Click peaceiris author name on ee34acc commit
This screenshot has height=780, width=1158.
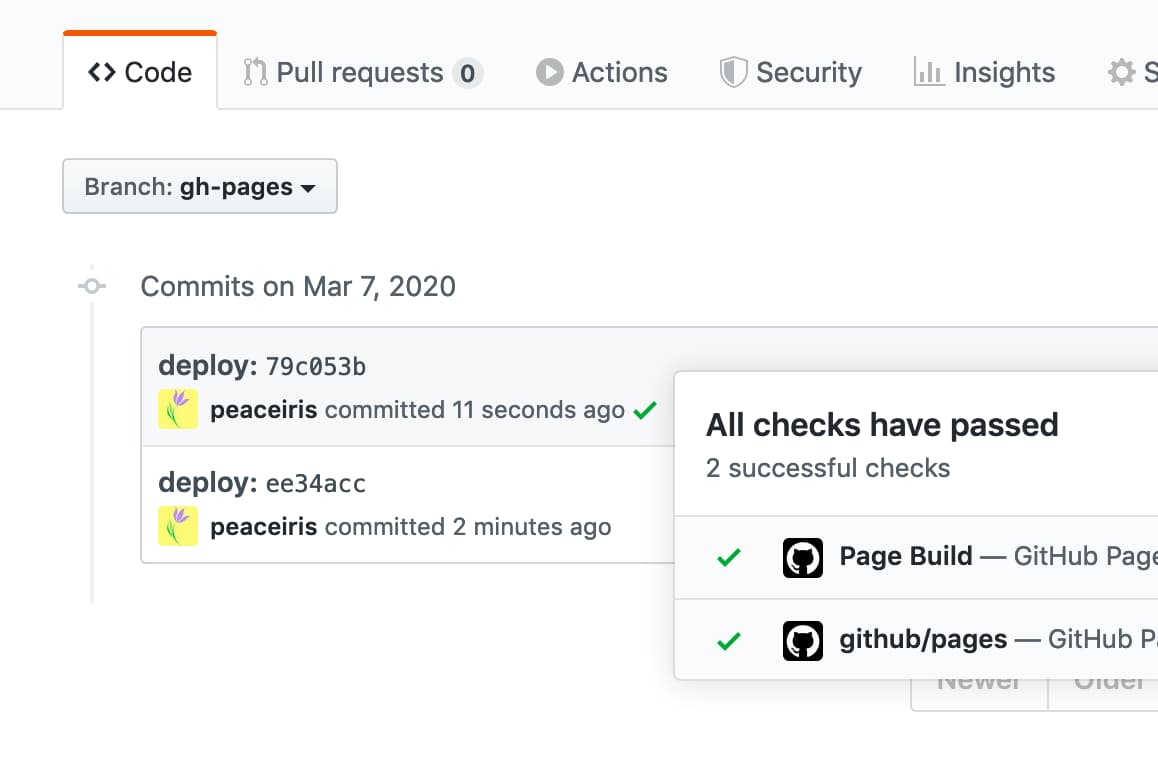click(x=263, y=527)
